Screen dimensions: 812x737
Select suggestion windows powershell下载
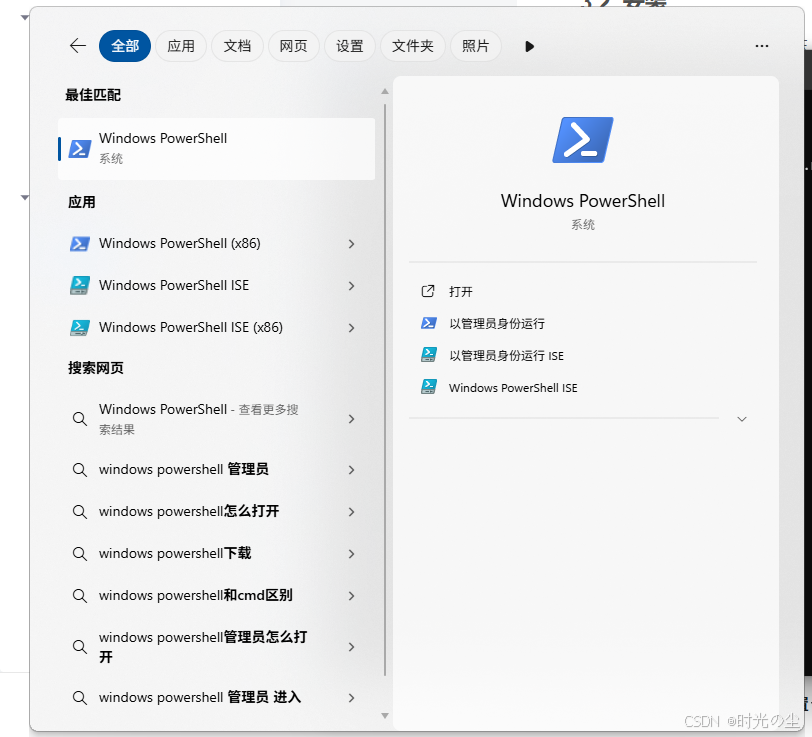(216, 553)
